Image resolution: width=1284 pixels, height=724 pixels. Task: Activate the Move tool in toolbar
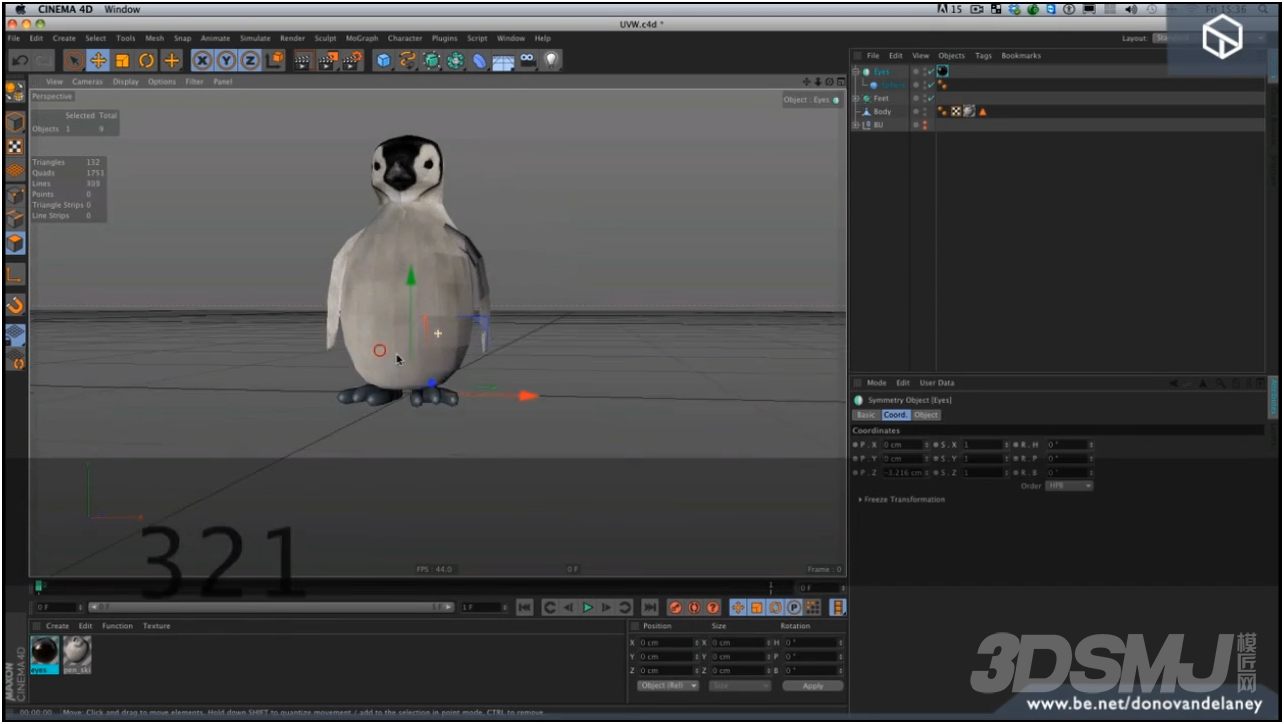coord(98,61)
